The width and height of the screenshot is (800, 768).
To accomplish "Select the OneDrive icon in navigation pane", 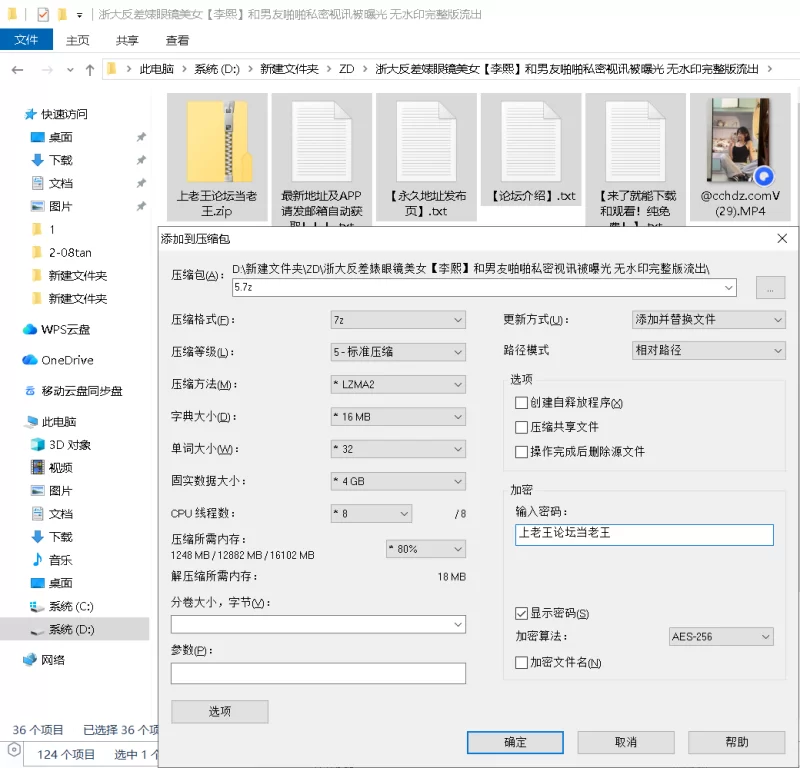I will coord(30,360).
